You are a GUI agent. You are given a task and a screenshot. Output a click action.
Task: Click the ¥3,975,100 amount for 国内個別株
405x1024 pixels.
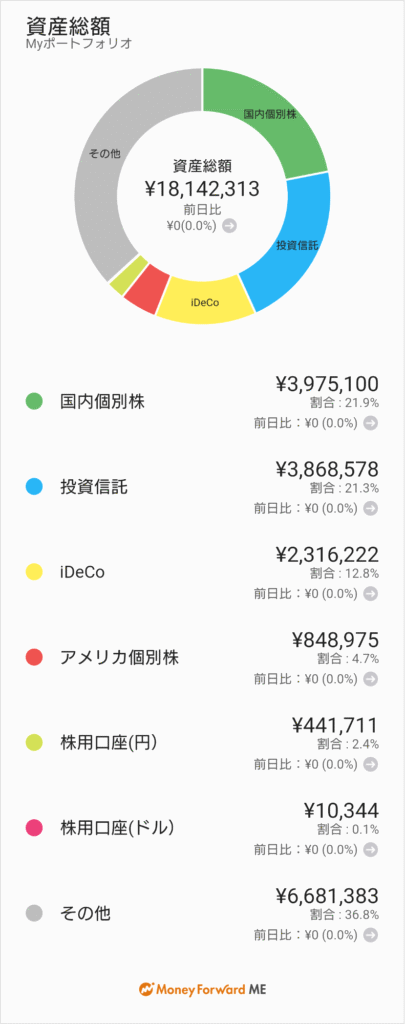[x=326, y=383]
